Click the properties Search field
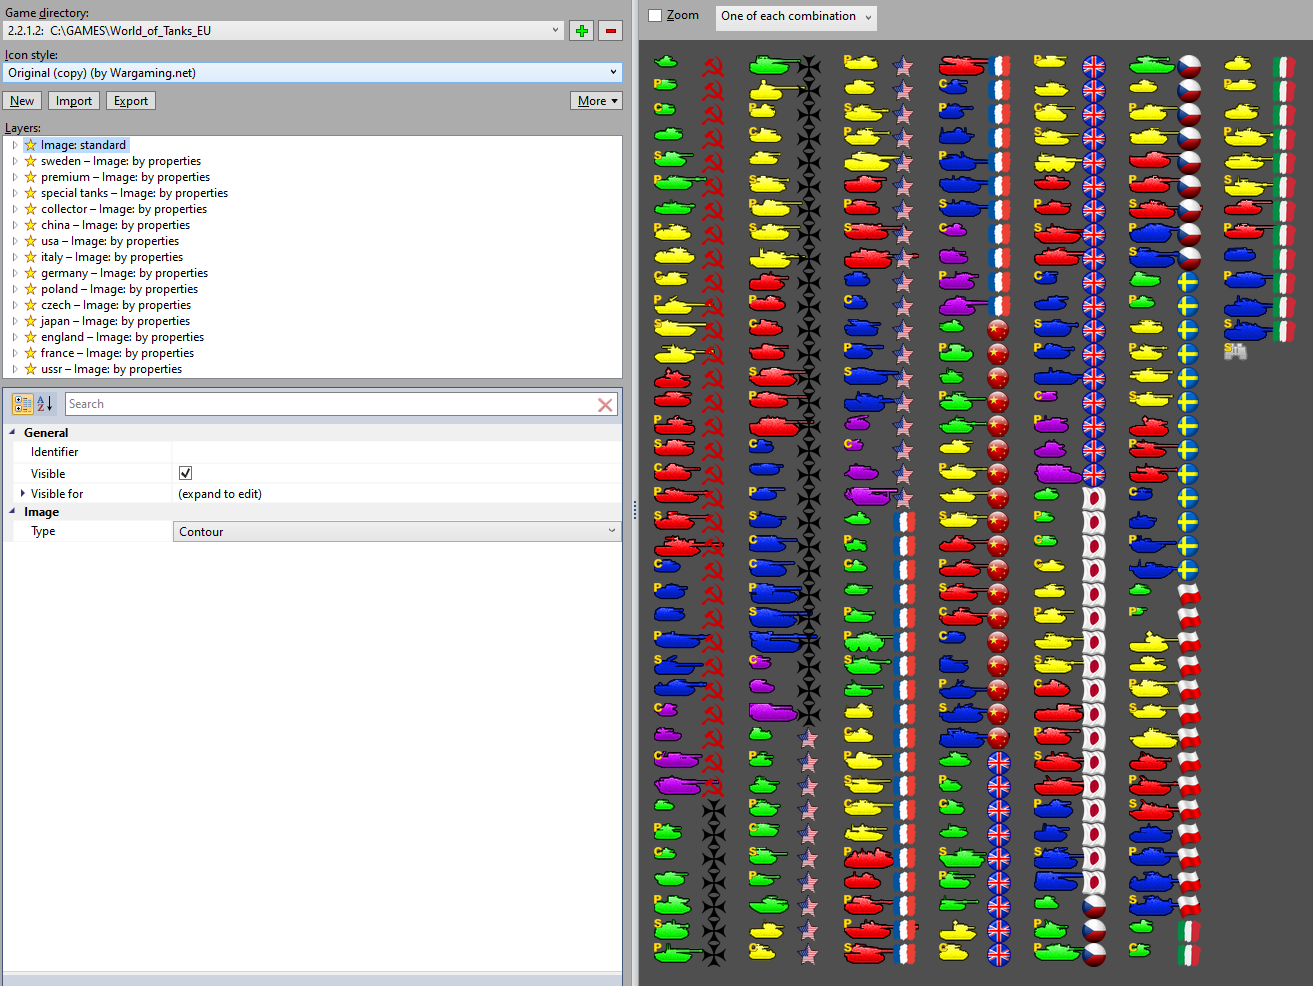The height and width of the screenshot is (986, 1313). (330, 404)
